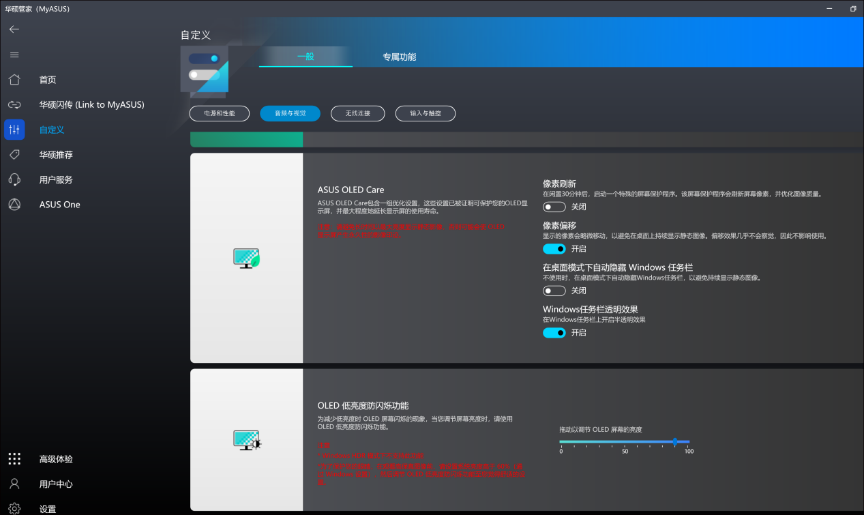Collapse the sidebar via hamburger menu icon

(14, 55)
